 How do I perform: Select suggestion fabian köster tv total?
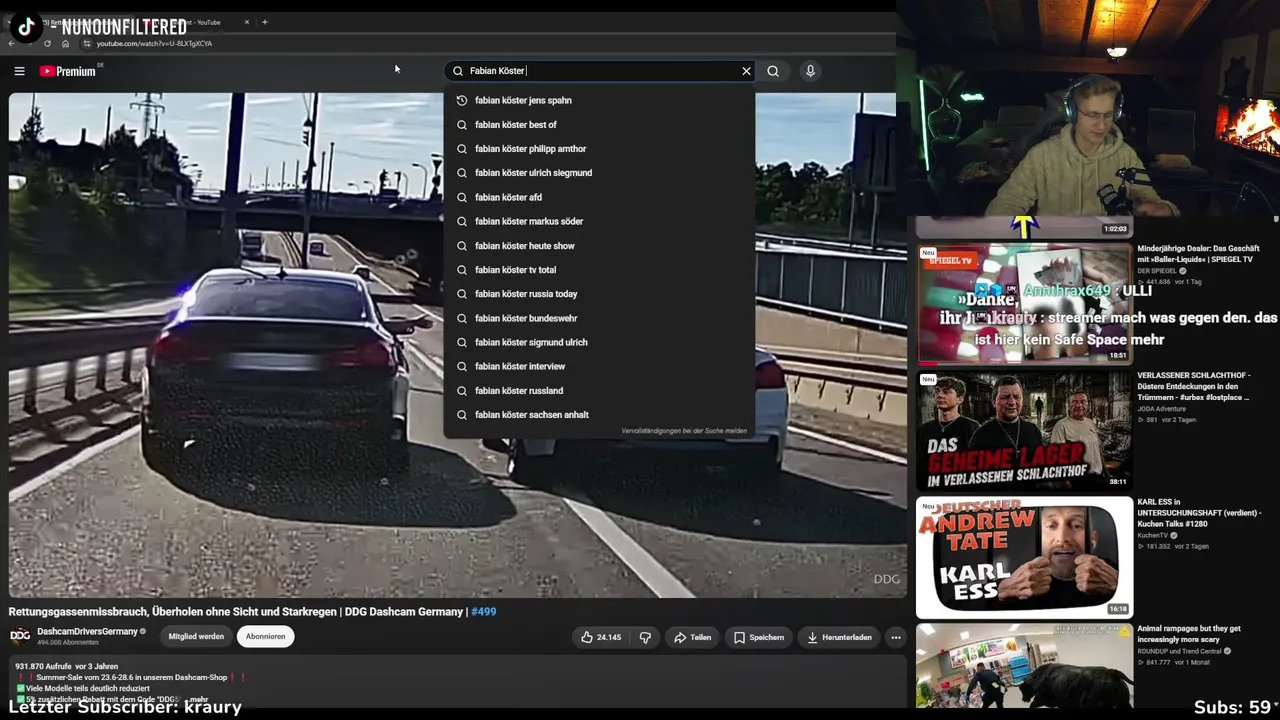tap(600, 270)
